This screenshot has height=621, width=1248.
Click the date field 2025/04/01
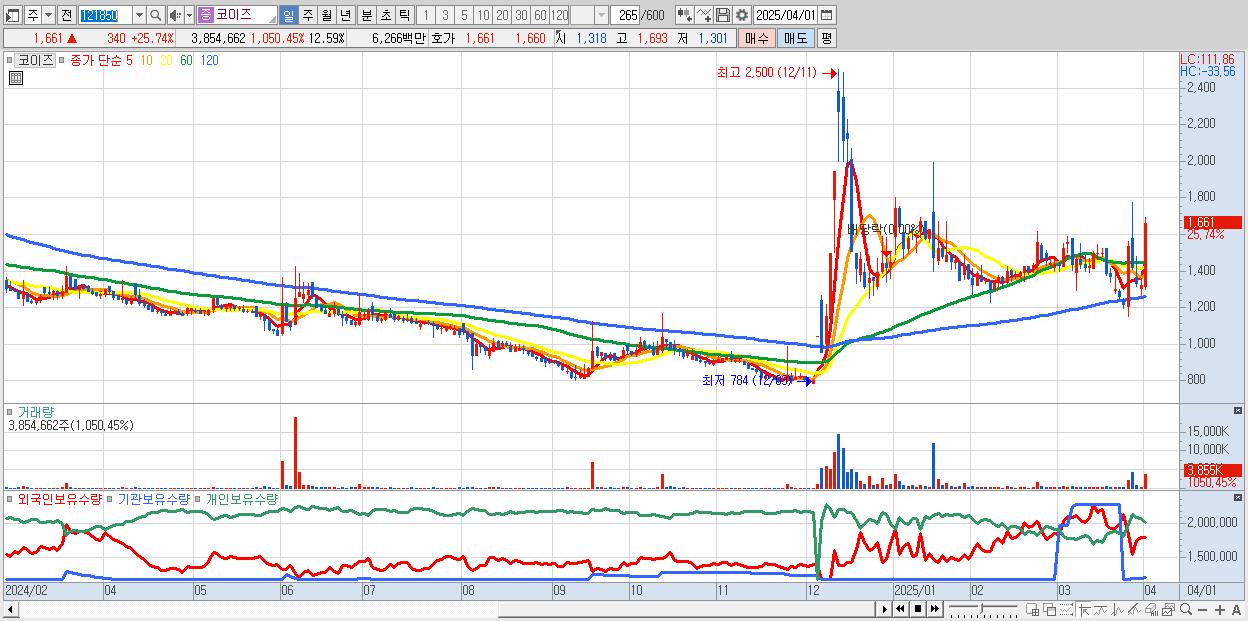coord(785,15)
